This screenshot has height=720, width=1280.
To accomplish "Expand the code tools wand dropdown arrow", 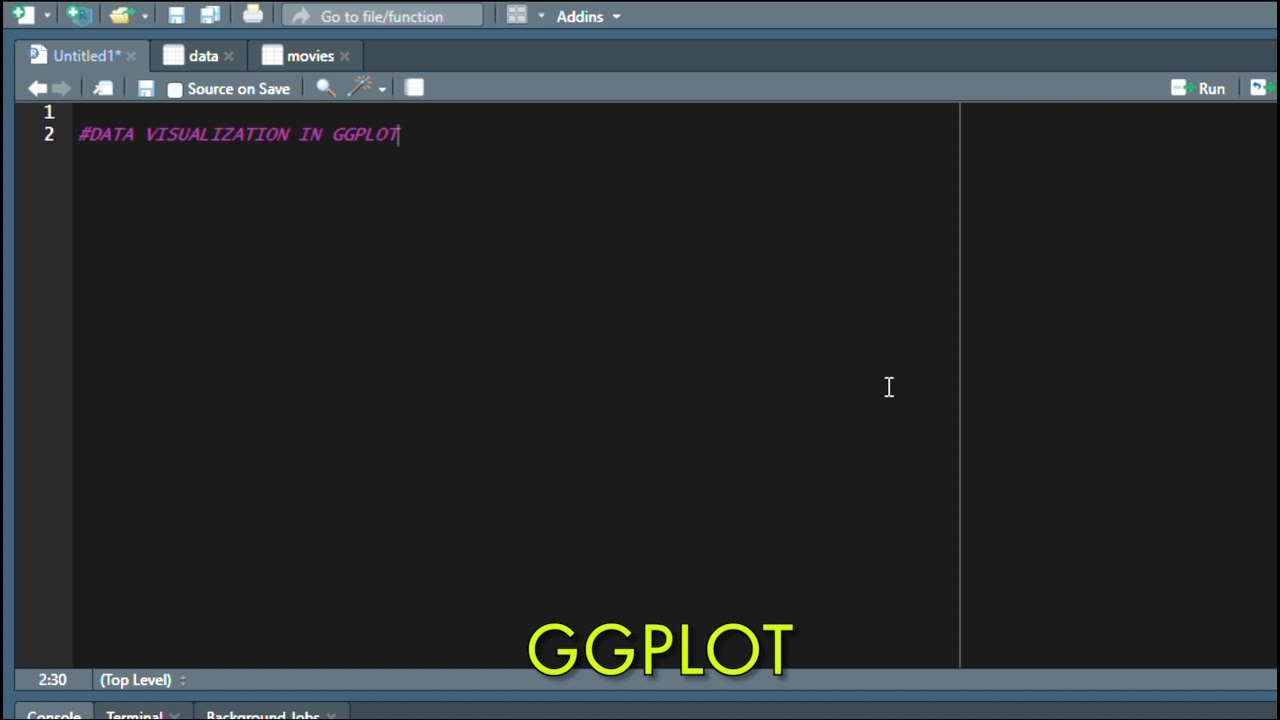I will [382, 89].
